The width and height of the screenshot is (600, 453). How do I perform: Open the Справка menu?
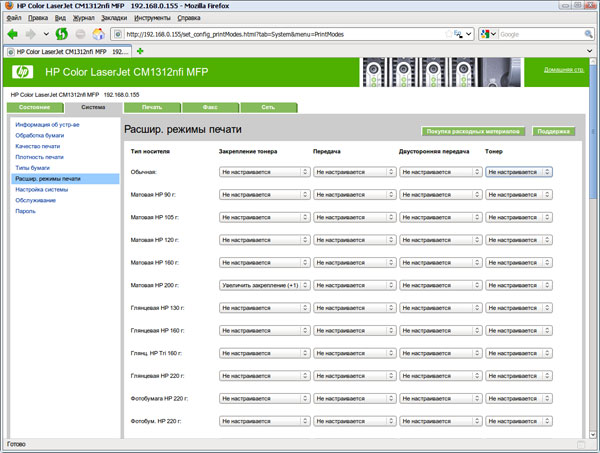point(189,18)
